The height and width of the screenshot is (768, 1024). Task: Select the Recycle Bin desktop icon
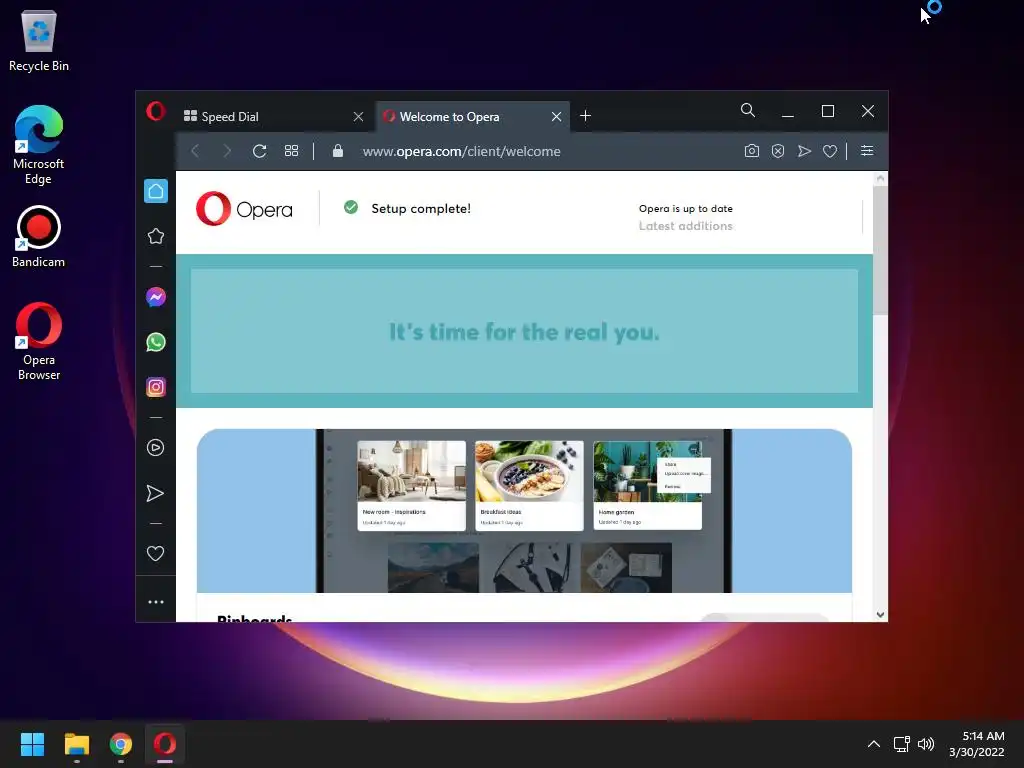[x=39, y=41]
